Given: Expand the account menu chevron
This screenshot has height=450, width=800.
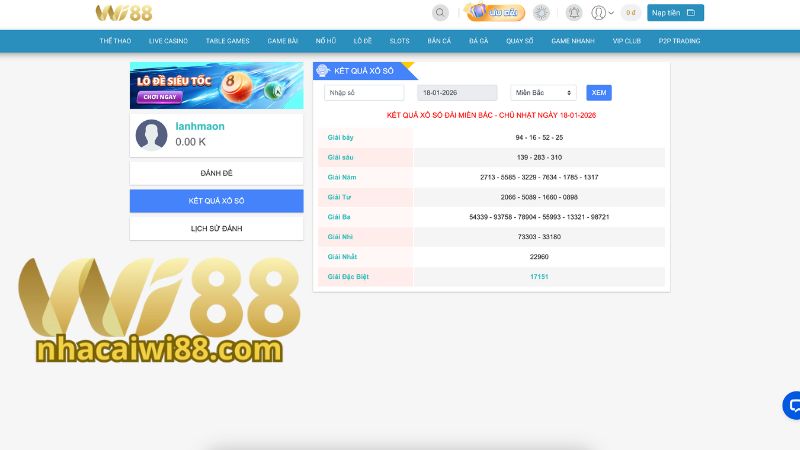Looking at the screenshot, I should click(611, 13).
